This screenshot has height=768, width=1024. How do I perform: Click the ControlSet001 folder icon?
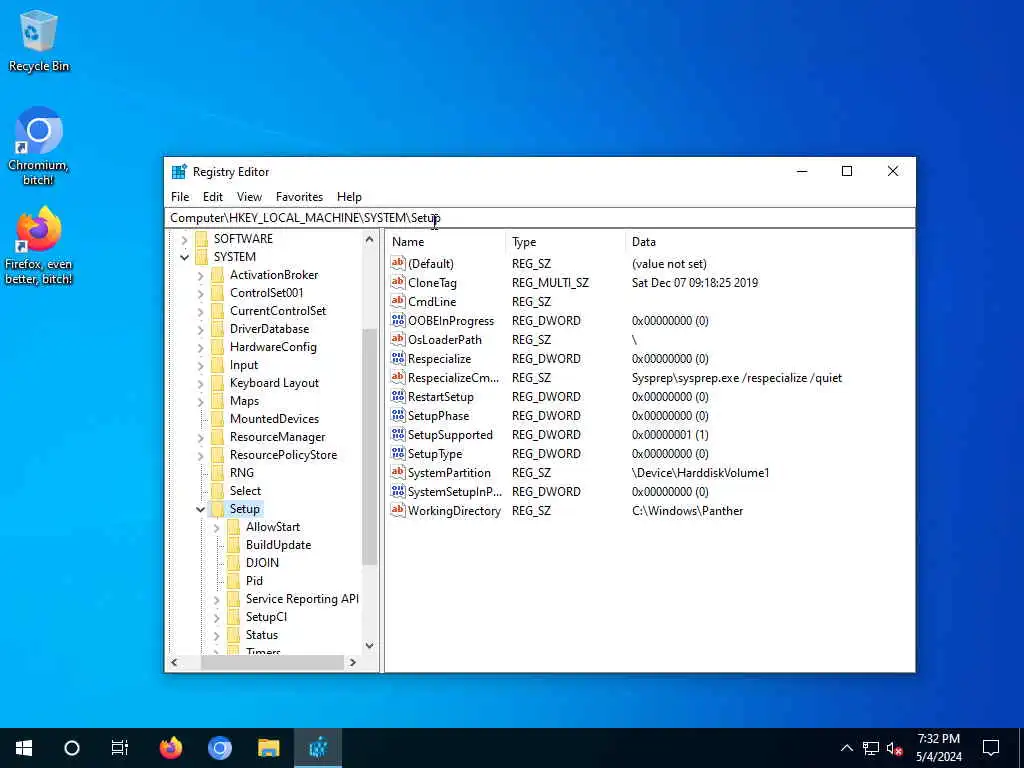coord(218,293)
